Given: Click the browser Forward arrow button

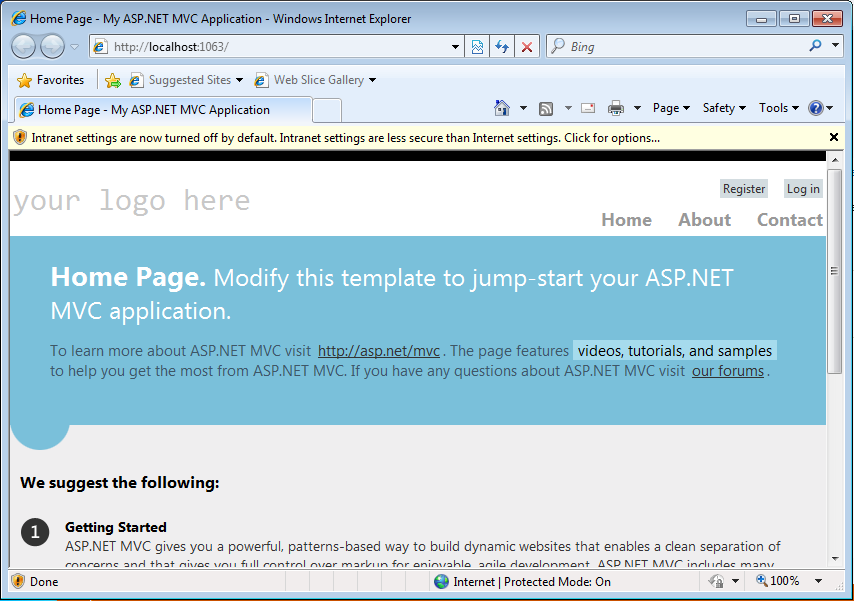Looking at the screenshot, I should coord(52,46).
